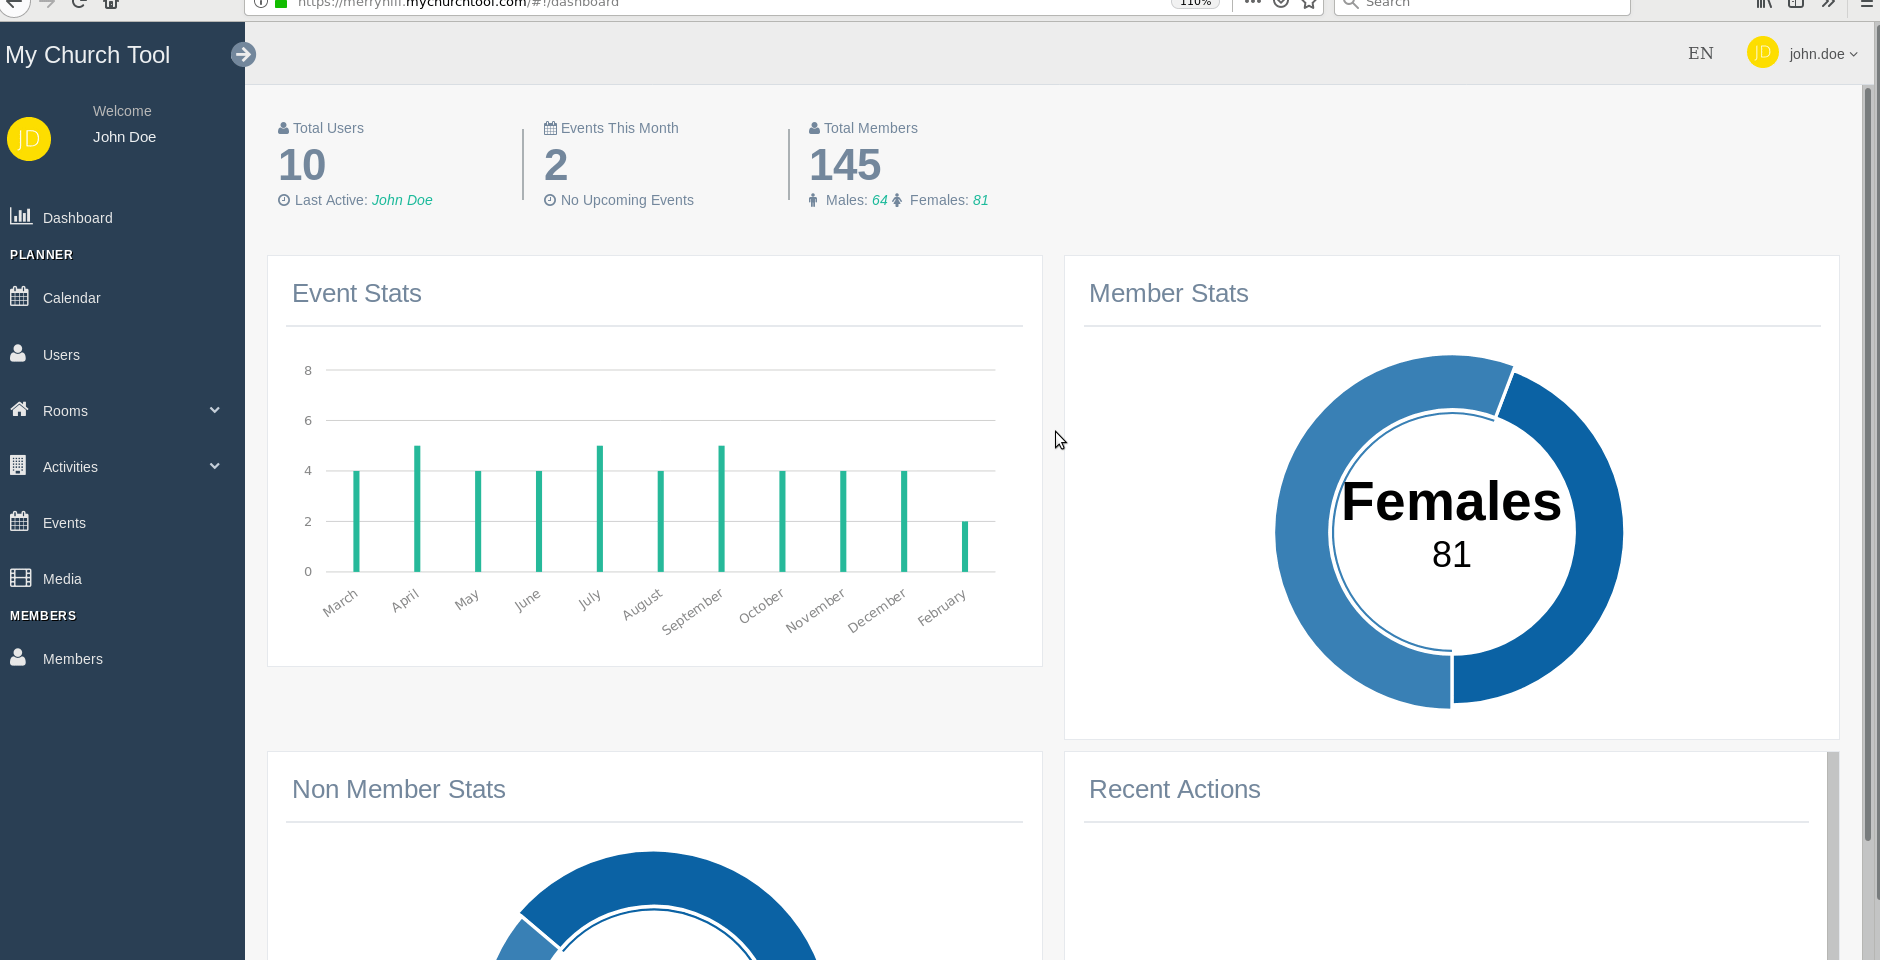Click the April bar in Event Stats
Image resolution: width=1880 pixels, height=960 pixels.
coord(417,508)
